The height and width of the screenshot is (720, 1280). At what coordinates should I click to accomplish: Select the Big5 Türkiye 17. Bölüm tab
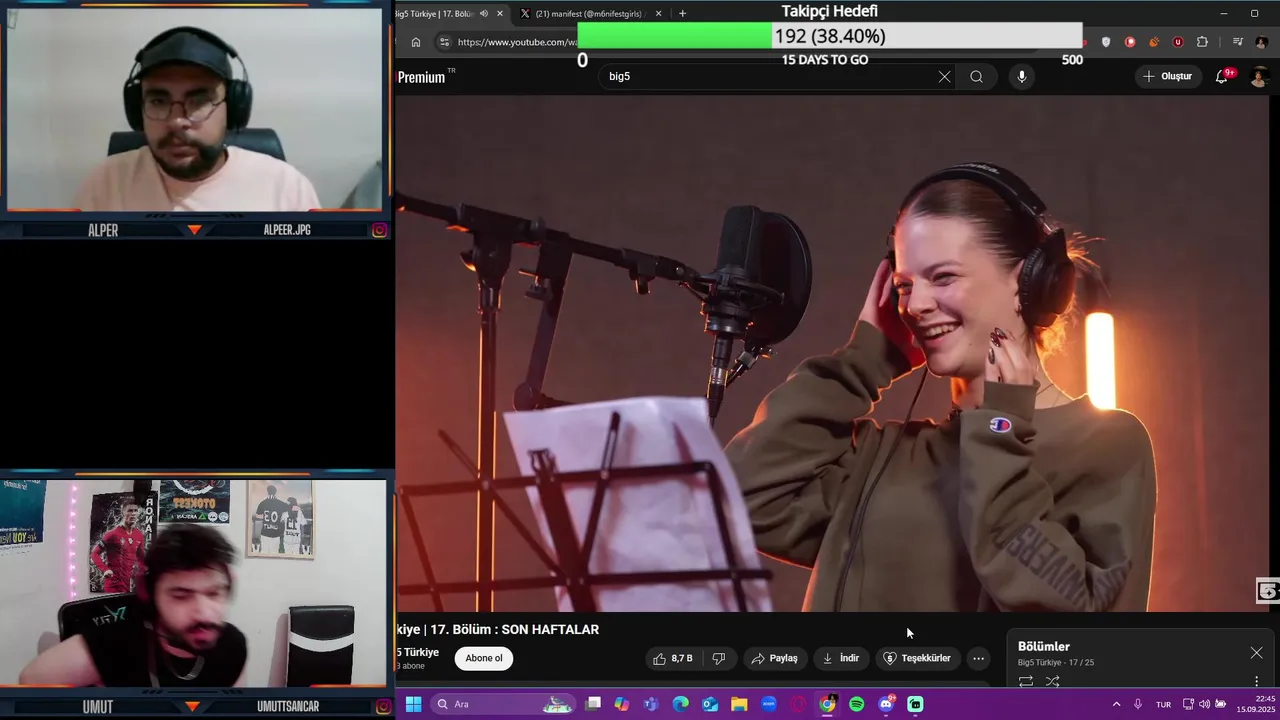[x=435, y=14]
